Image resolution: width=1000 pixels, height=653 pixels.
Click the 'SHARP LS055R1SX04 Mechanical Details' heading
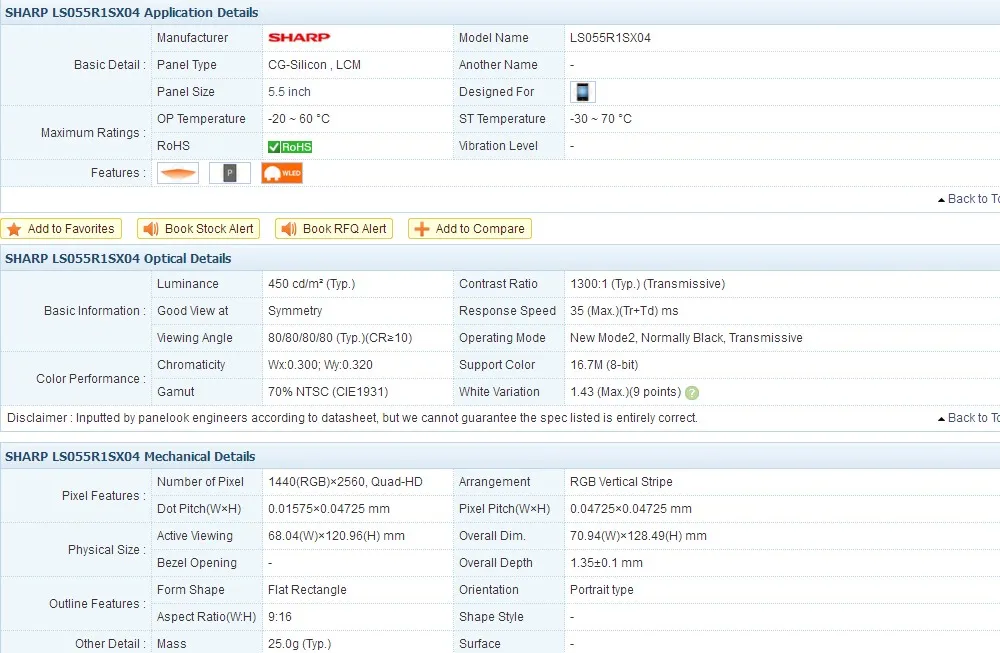point(130,457)
